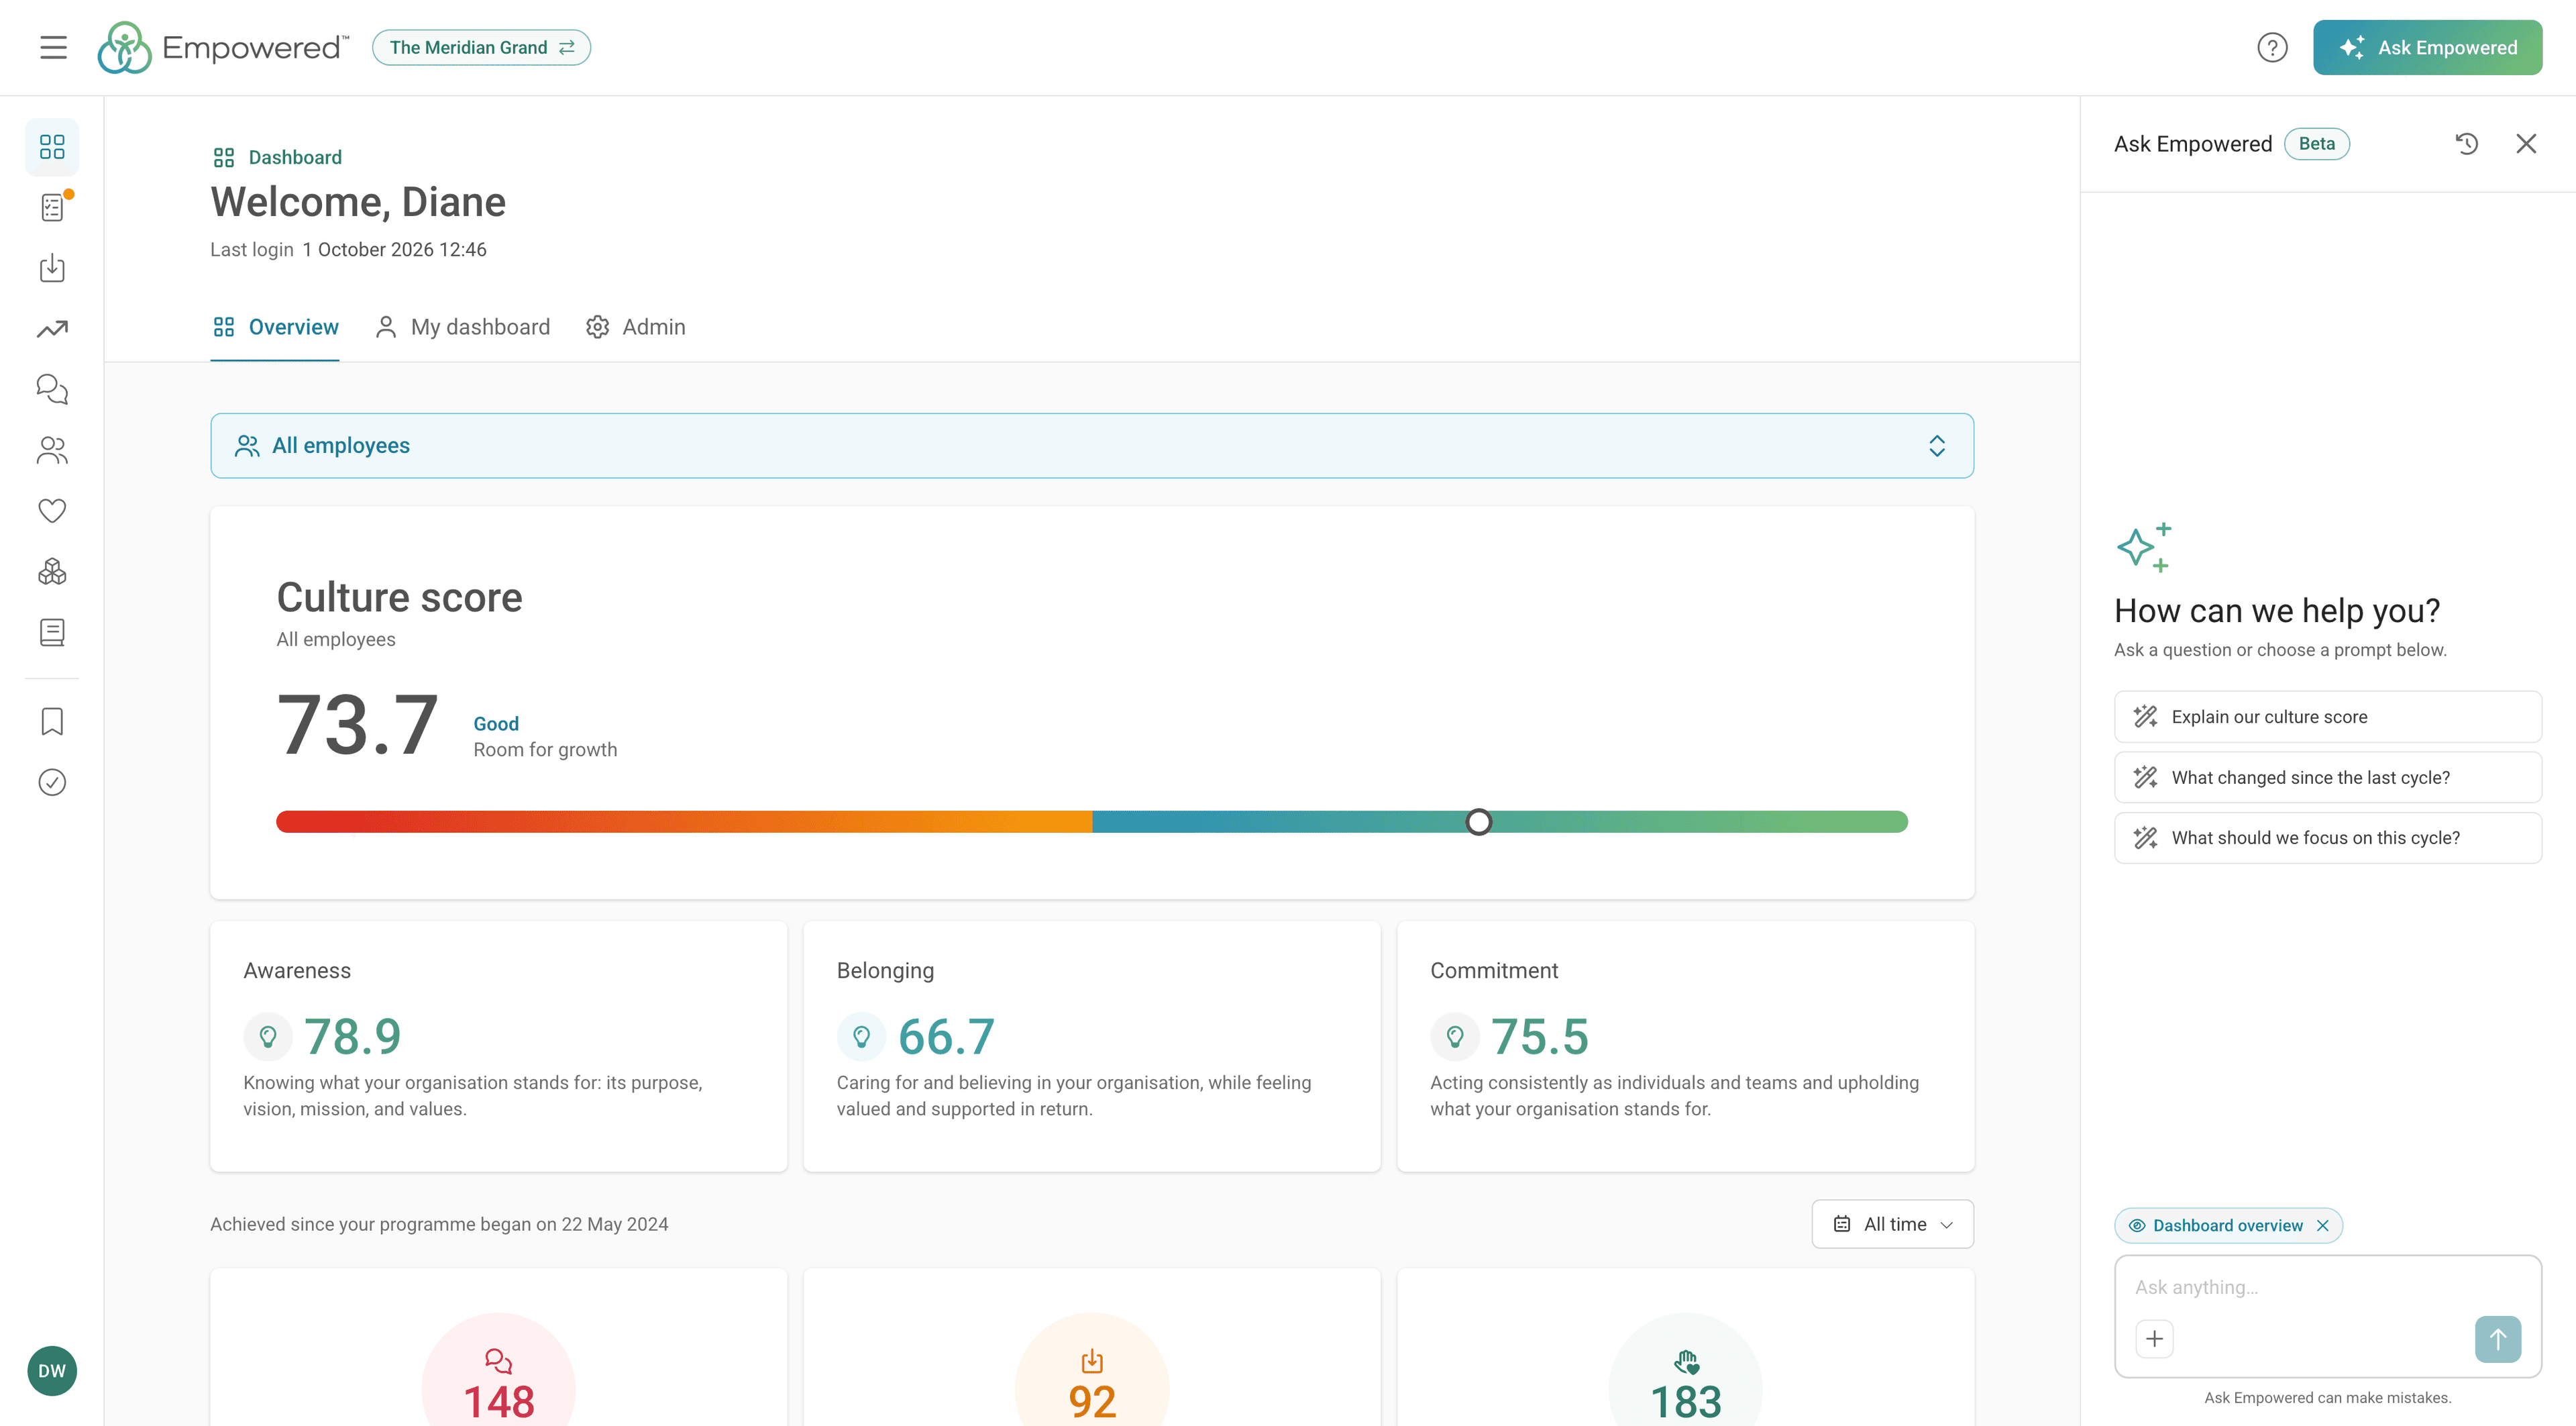Open the dashboard grid icon in sidebar
Viewport: 2576px width, 1426px height.
click(x=52, y=147)
